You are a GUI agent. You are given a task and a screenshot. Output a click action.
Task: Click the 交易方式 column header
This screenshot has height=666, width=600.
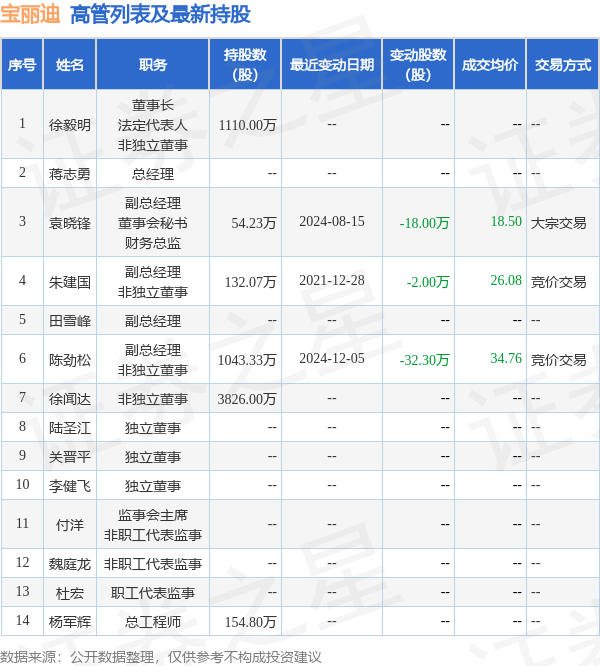[562, 65]
